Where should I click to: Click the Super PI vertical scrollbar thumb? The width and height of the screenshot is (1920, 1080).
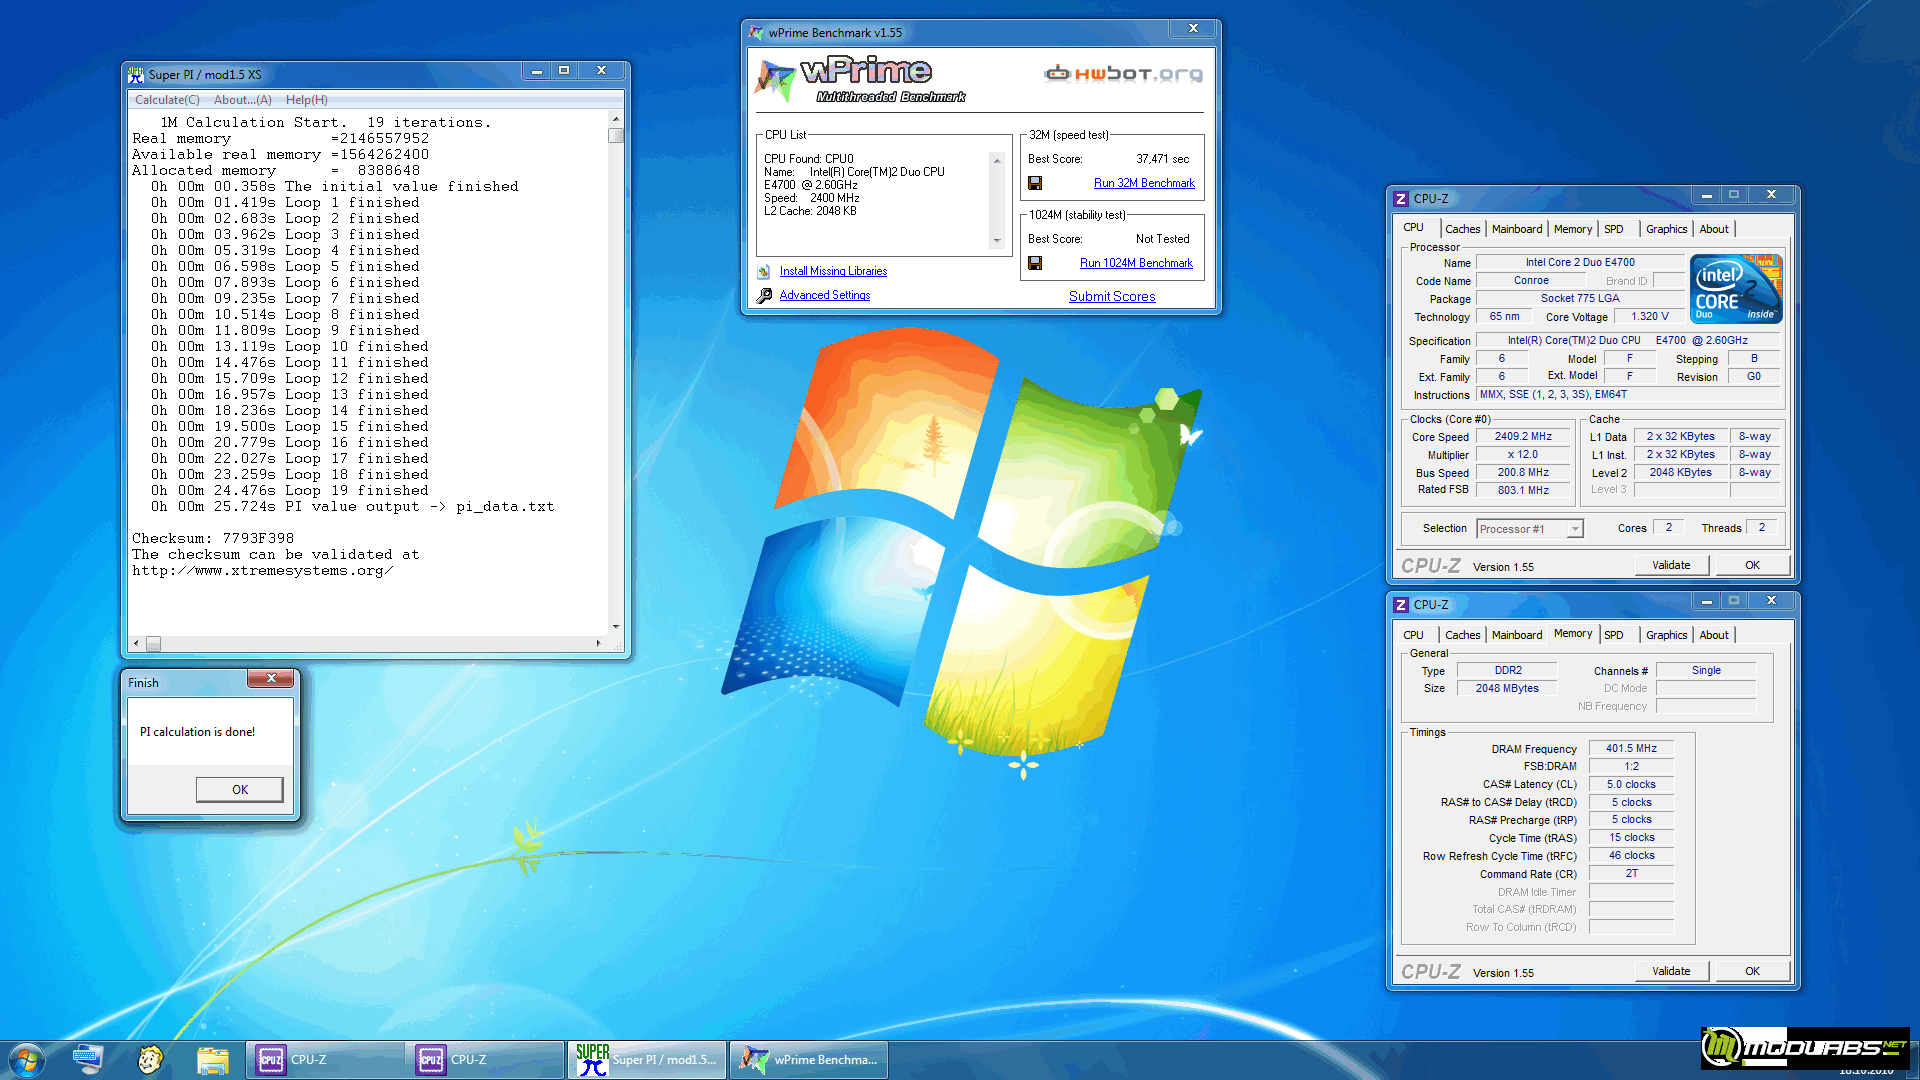click(616, 136)
